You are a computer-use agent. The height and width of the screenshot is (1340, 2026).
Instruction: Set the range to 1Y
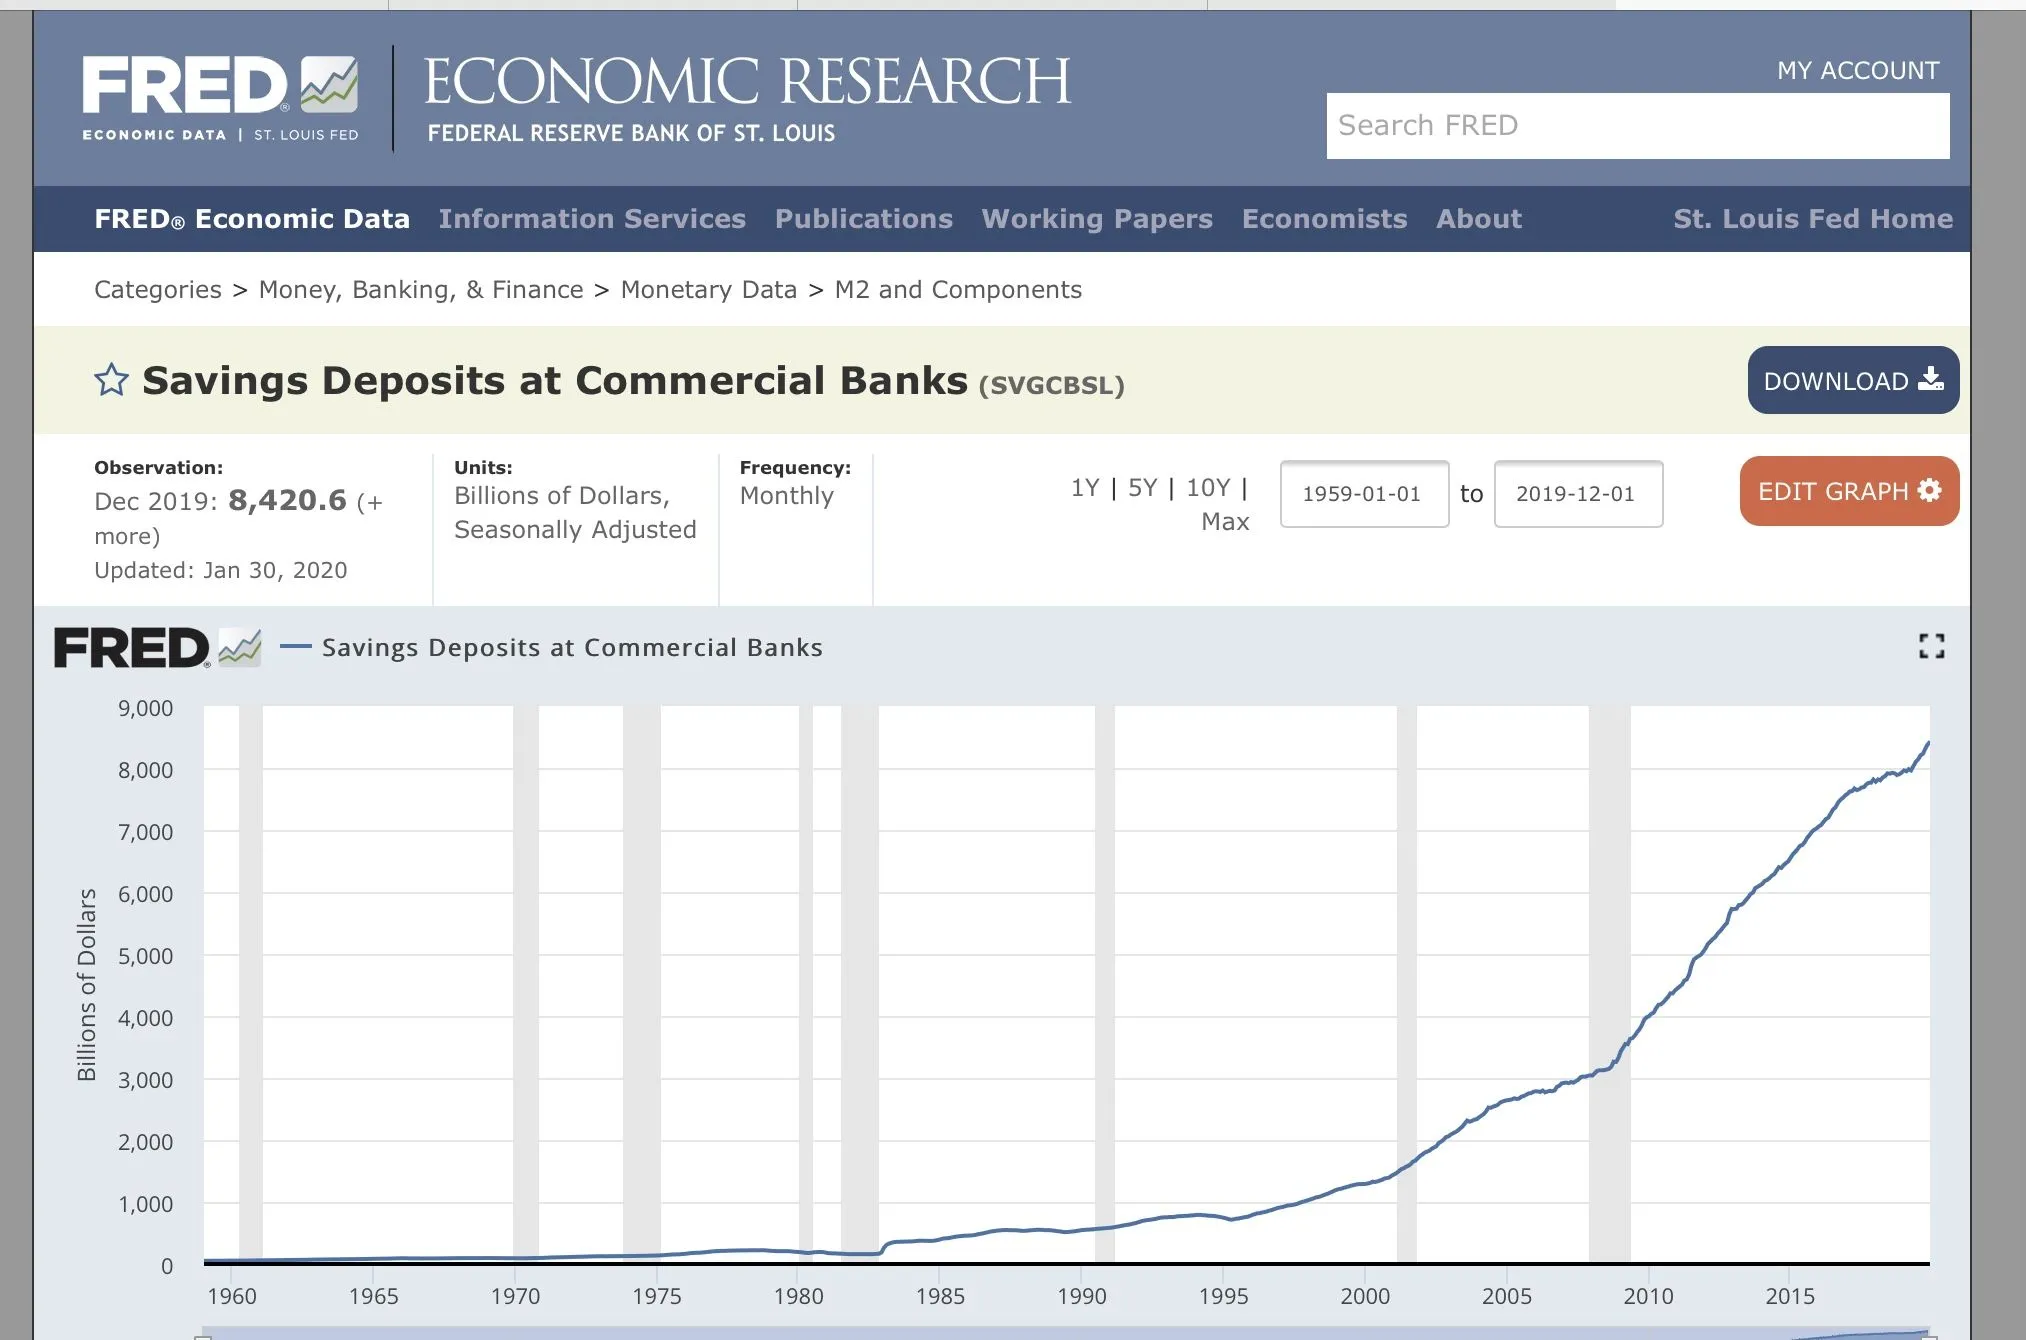click(x=1084, y=488)
